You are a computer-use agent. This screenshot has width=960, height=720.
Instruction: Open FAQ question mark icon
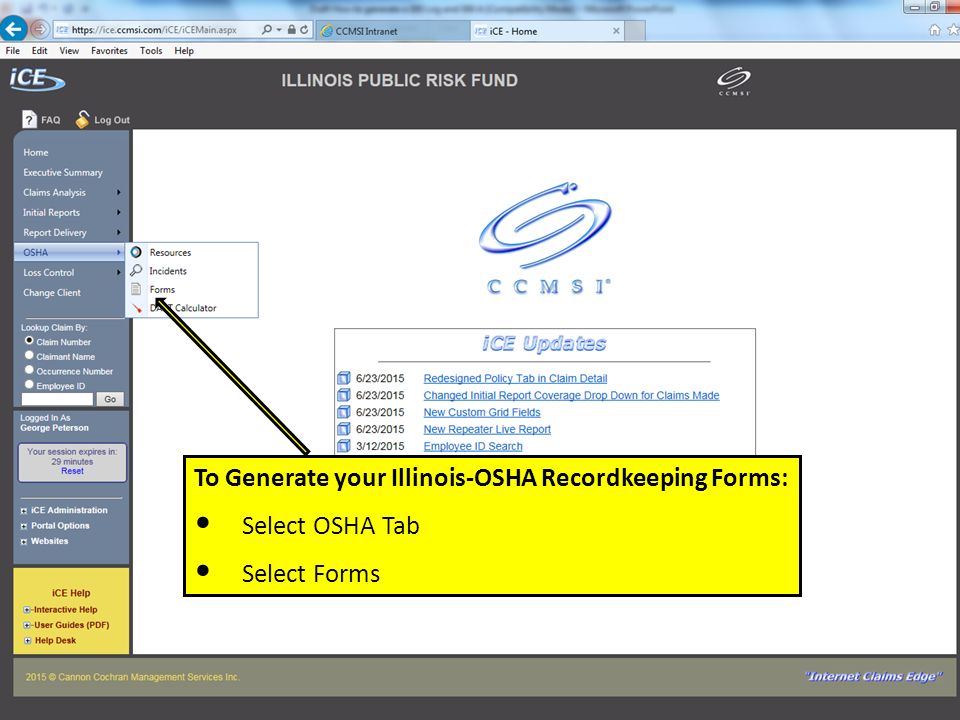pyautogui.click(x=29, y=119)
